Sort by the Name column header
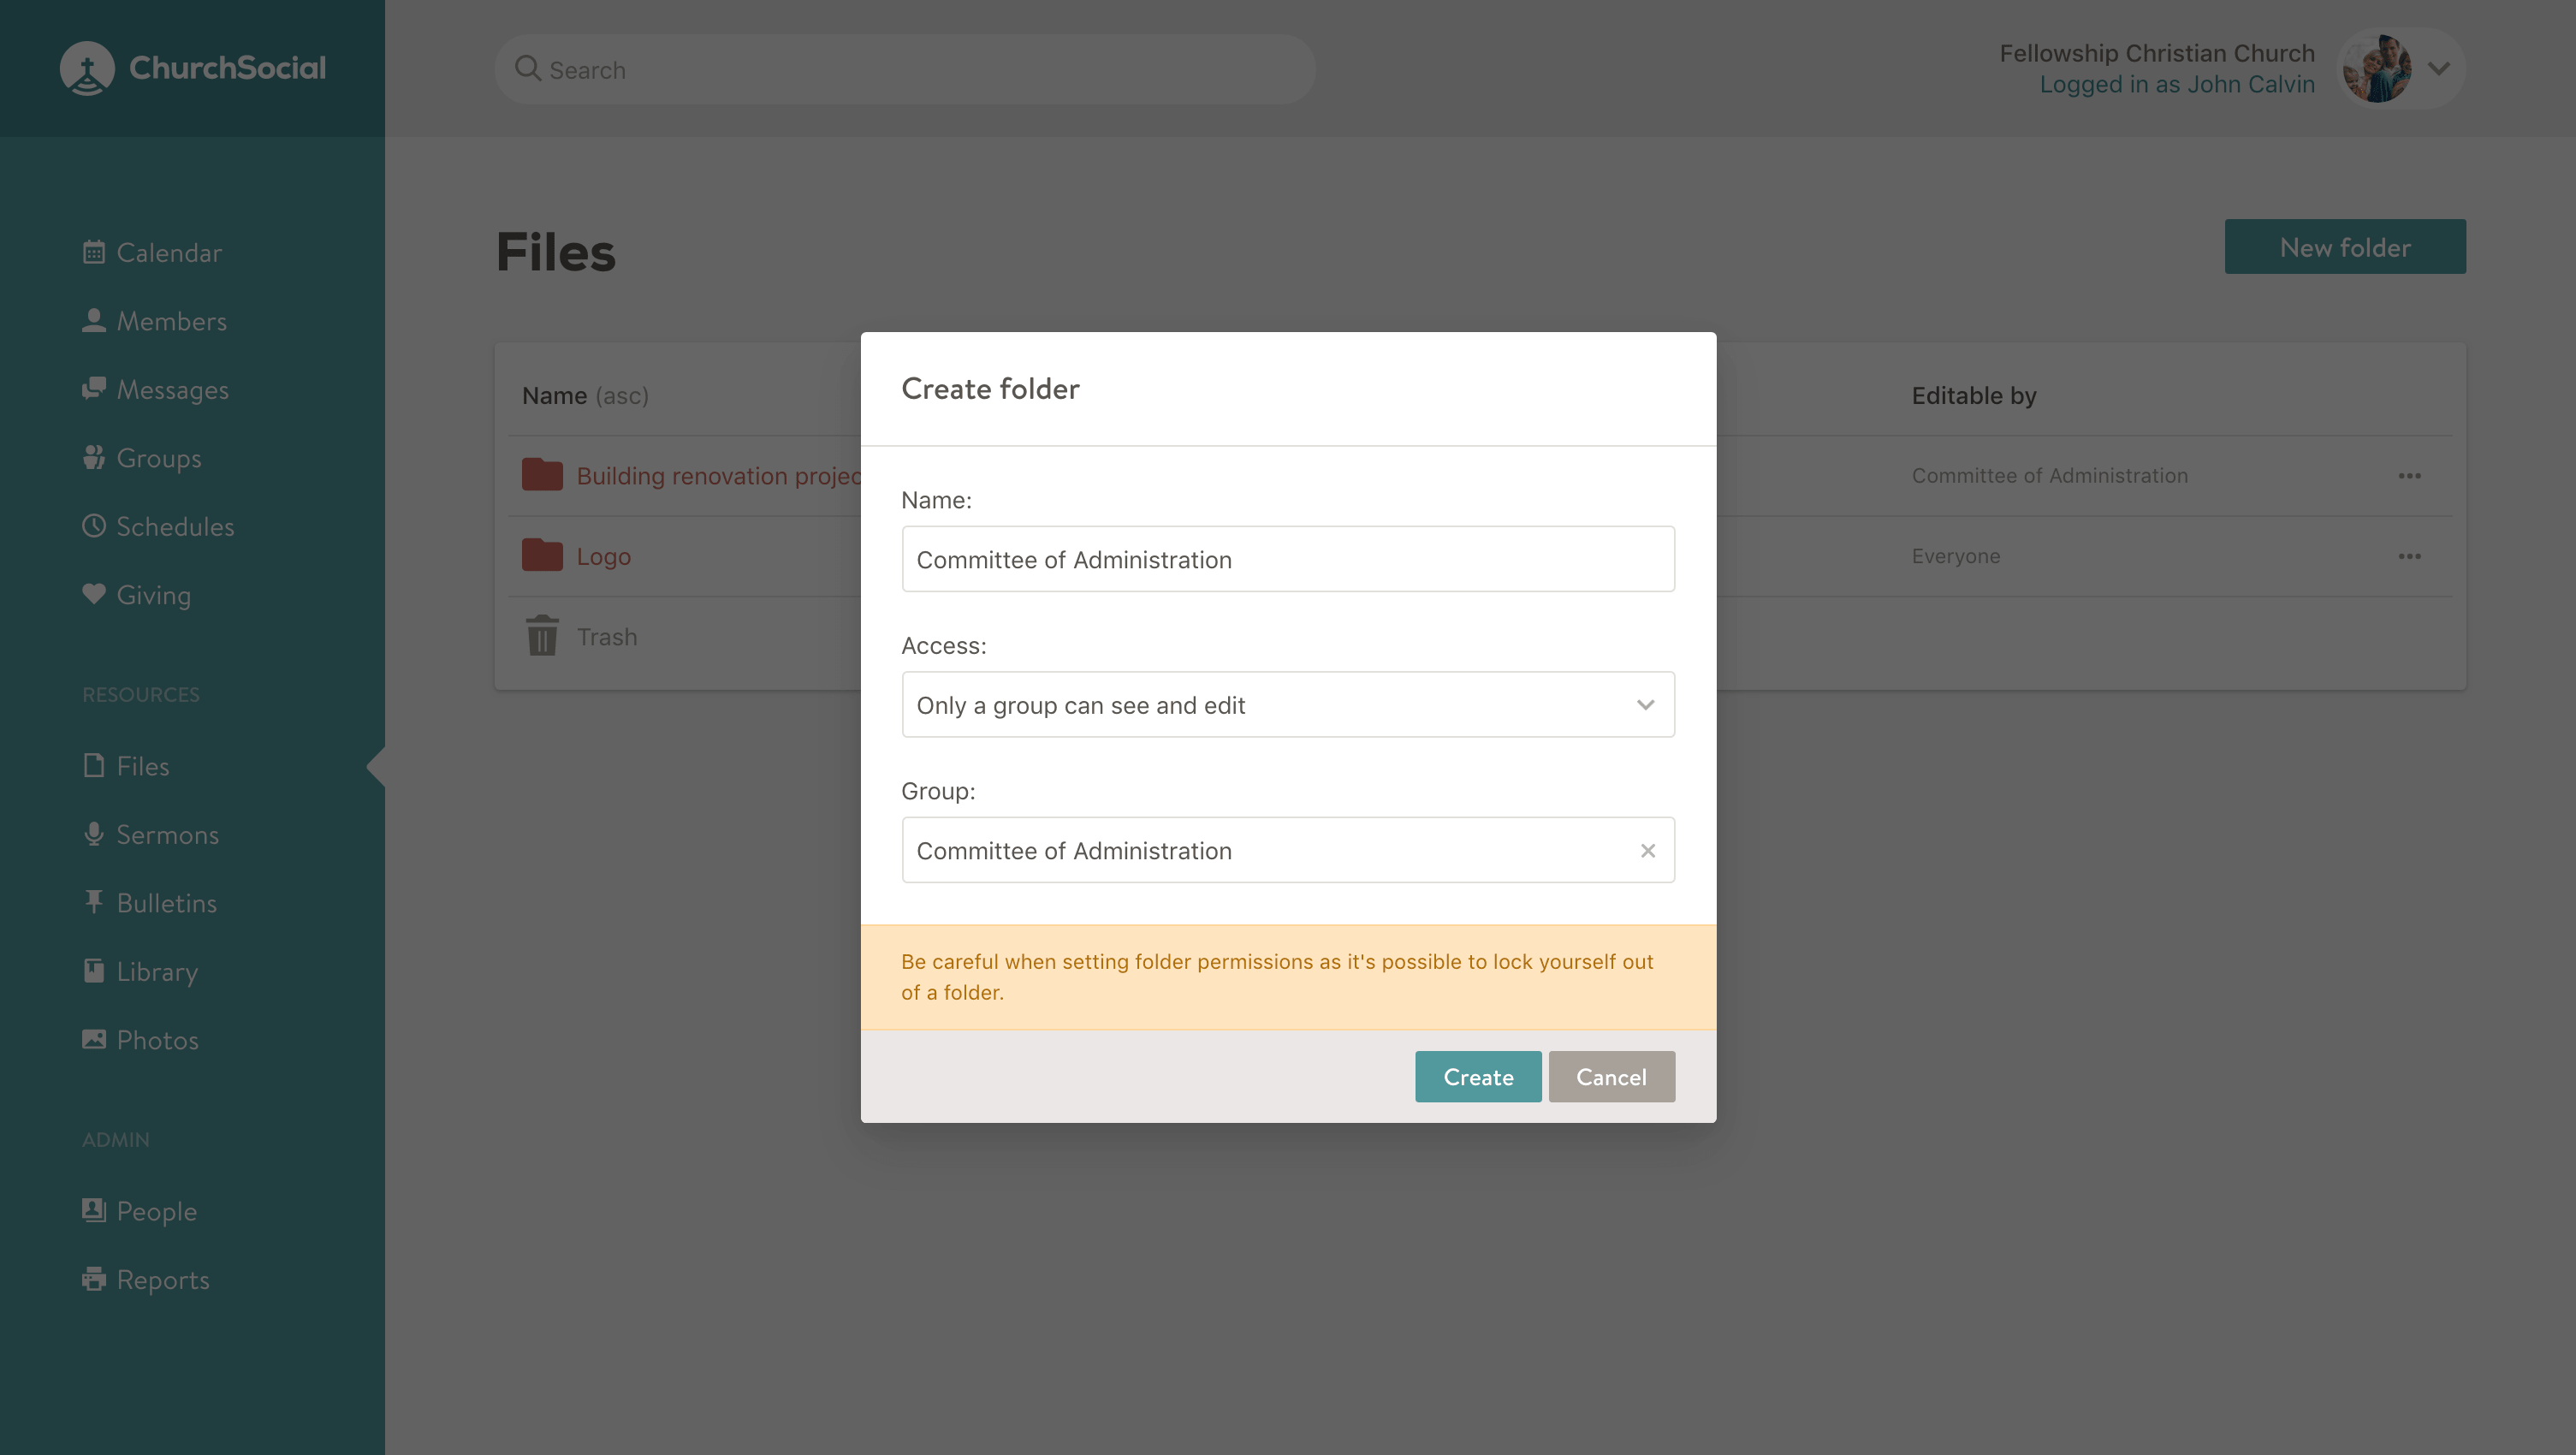The height and width of the screenshot is (1455, 2576). tap(585, 395)
